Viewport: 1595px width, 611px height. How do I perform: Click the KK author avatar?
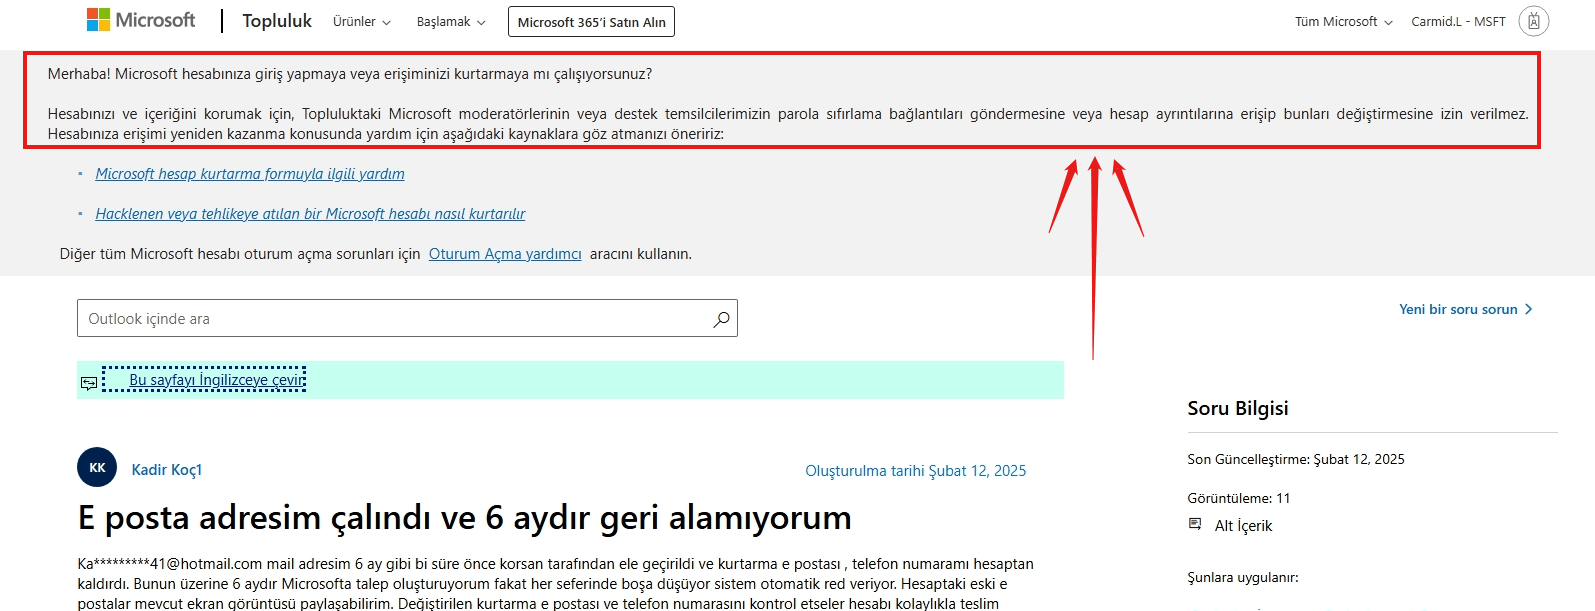point(97,467)
